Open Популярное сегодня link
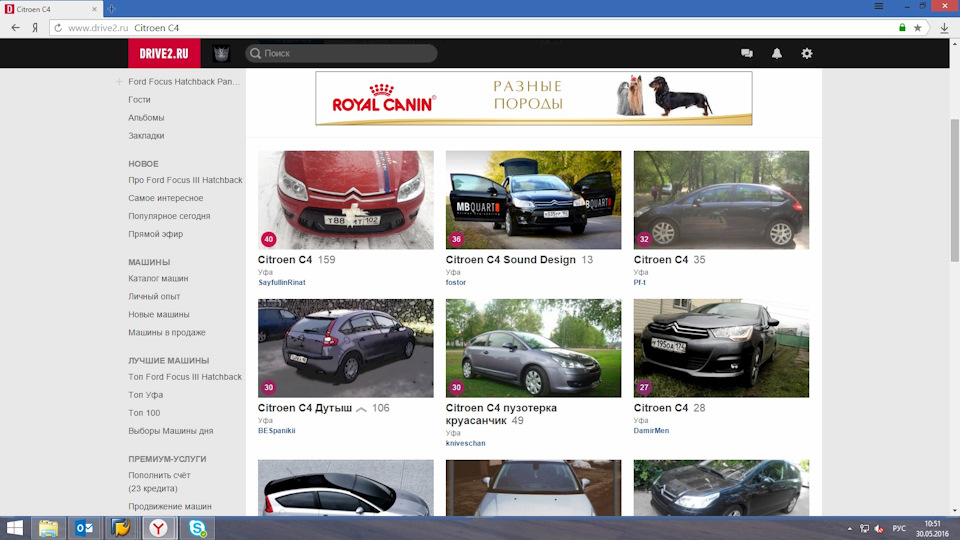 pos(169,216)
